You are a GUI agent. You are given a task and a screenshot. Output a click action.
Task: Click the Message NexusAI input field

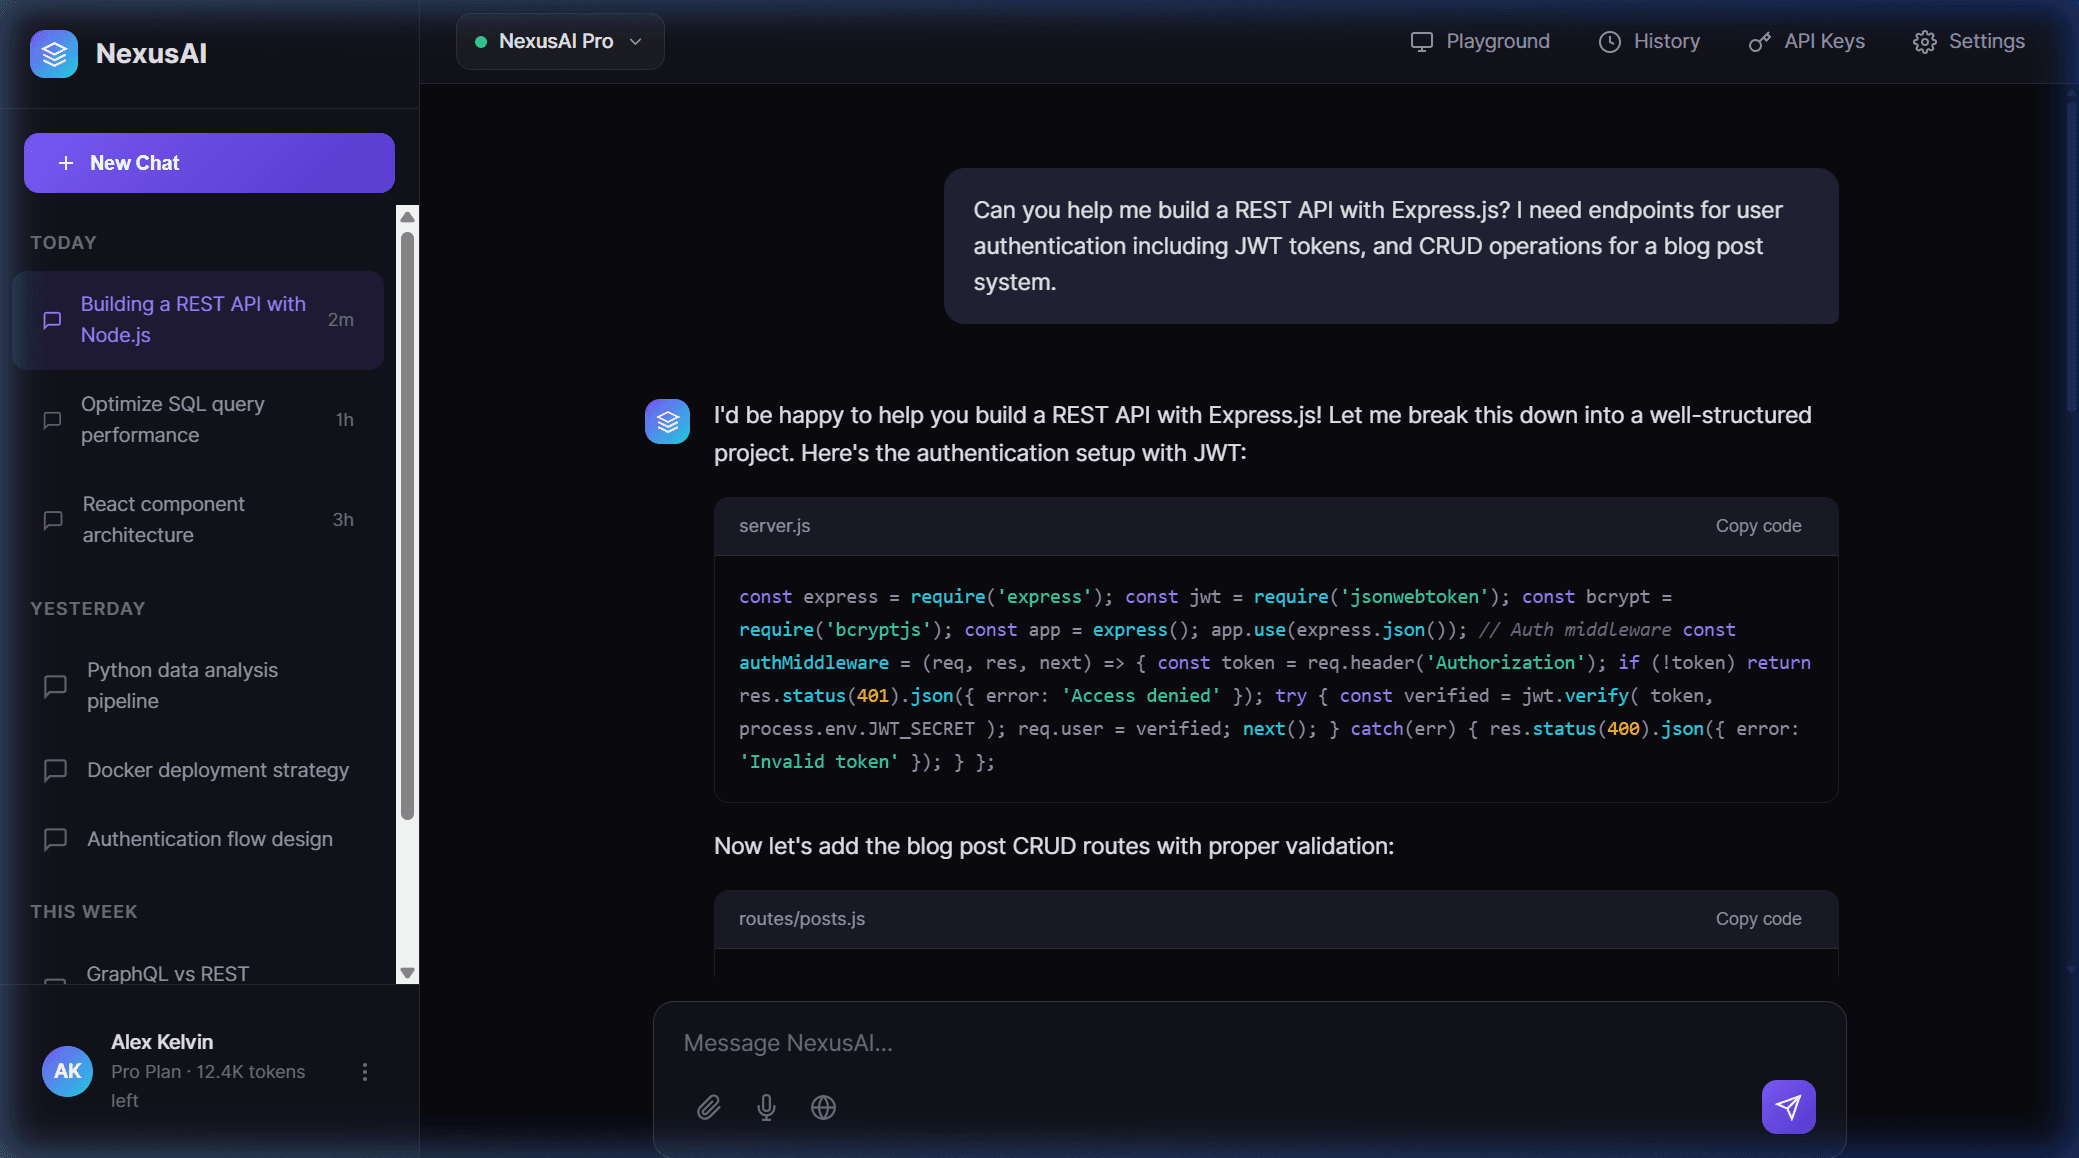coord(1100,1042)
